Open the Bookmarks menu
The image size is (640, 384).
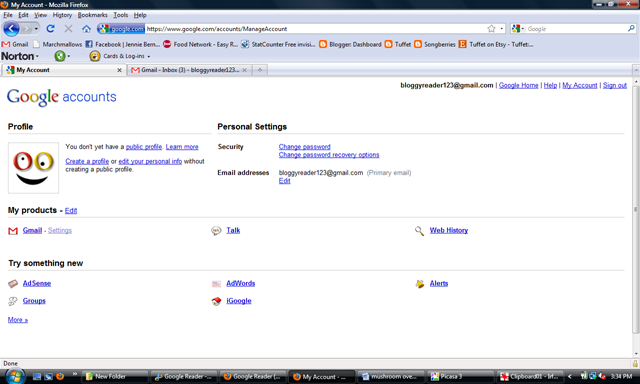point(92,15)
